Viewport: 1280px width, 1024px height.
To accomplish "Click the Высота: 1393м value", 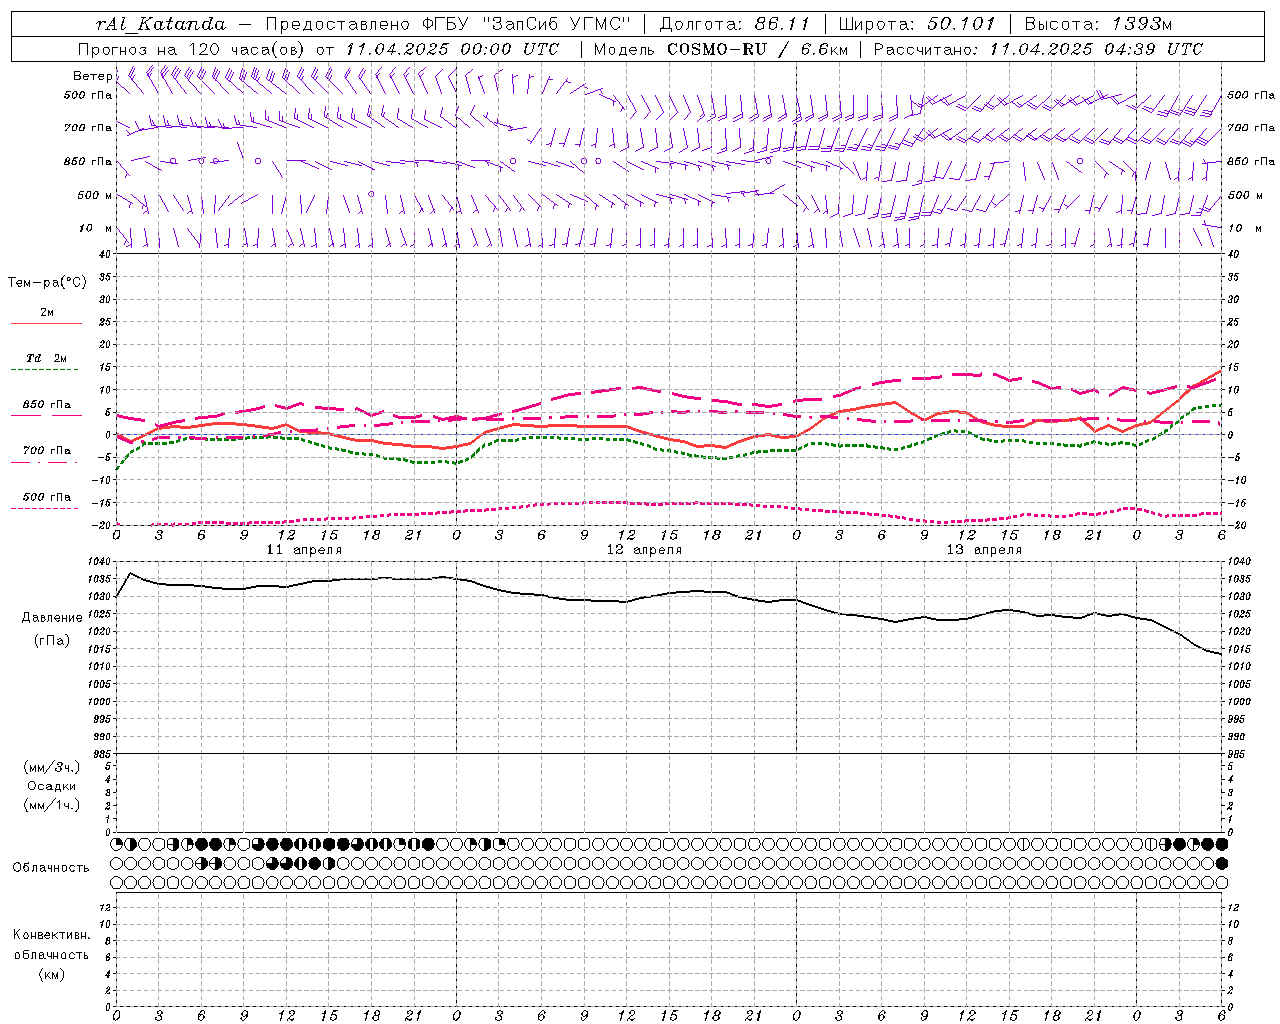I will (x=1099, y=24).
